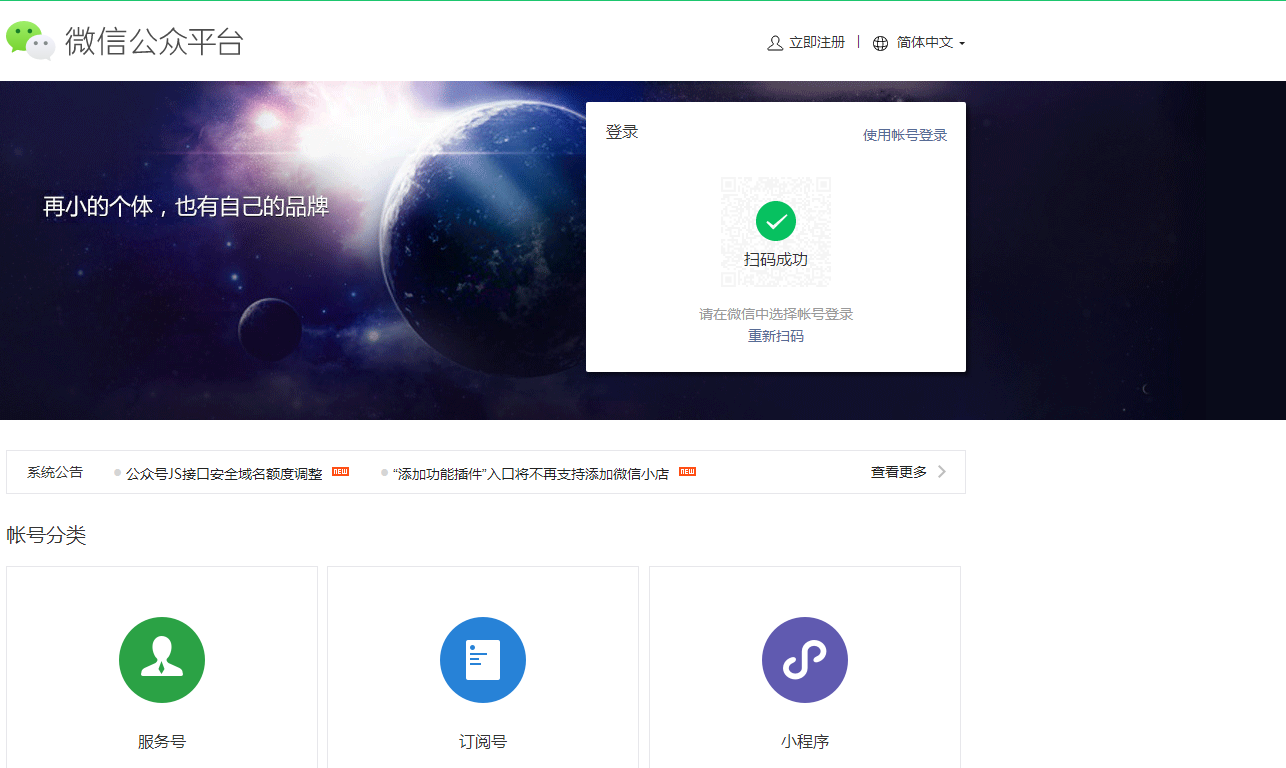1286x768 pixels.
Task: Open the 公众号JS接口安全域名额度调整 announcement
Action: pos(224,473)
